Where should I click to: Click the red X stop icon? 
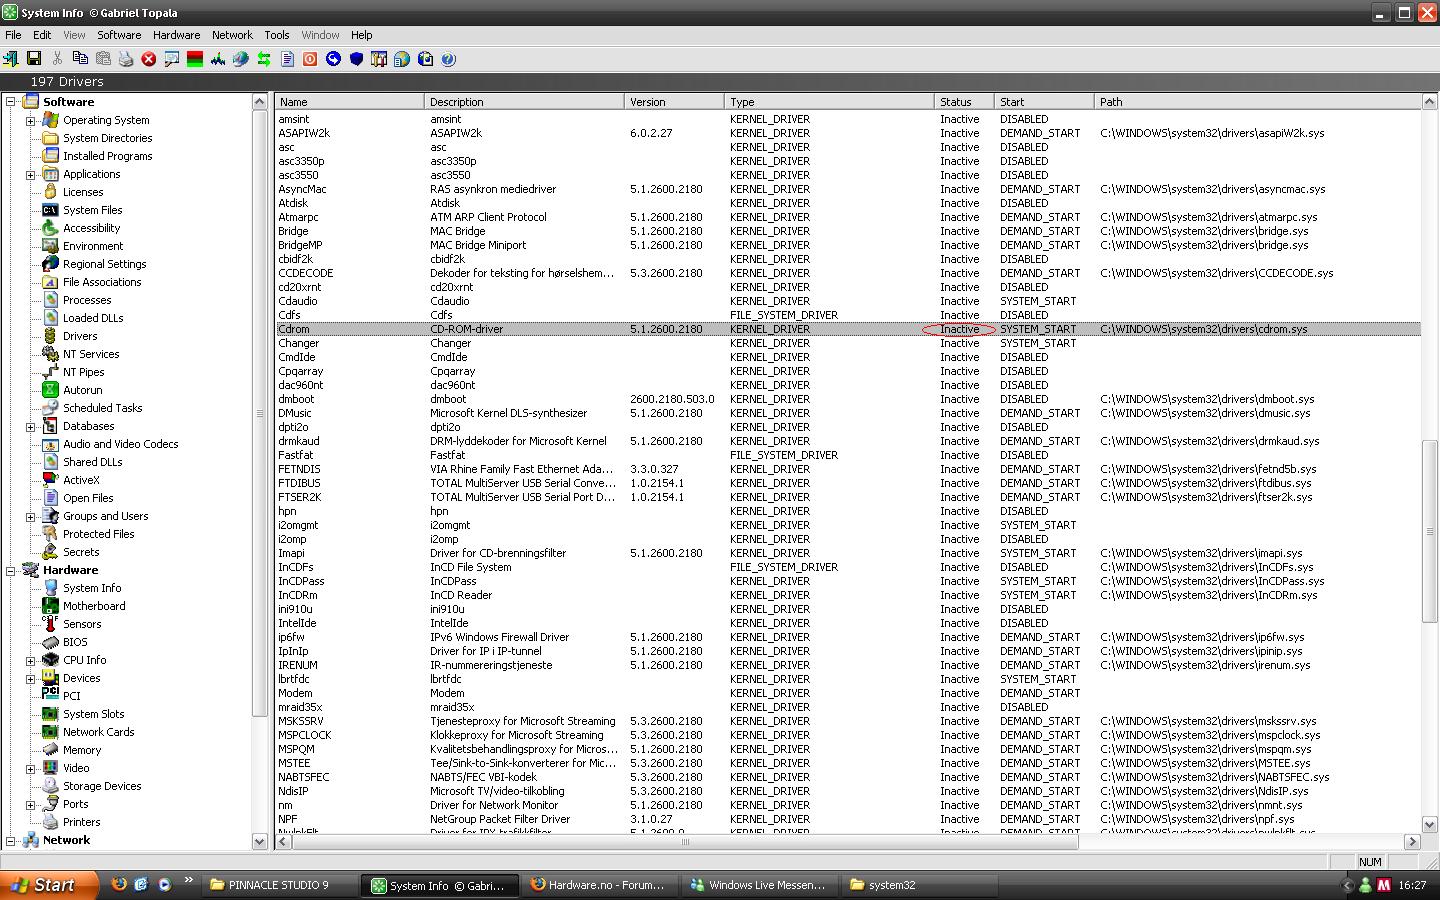(x=149, y=59)
